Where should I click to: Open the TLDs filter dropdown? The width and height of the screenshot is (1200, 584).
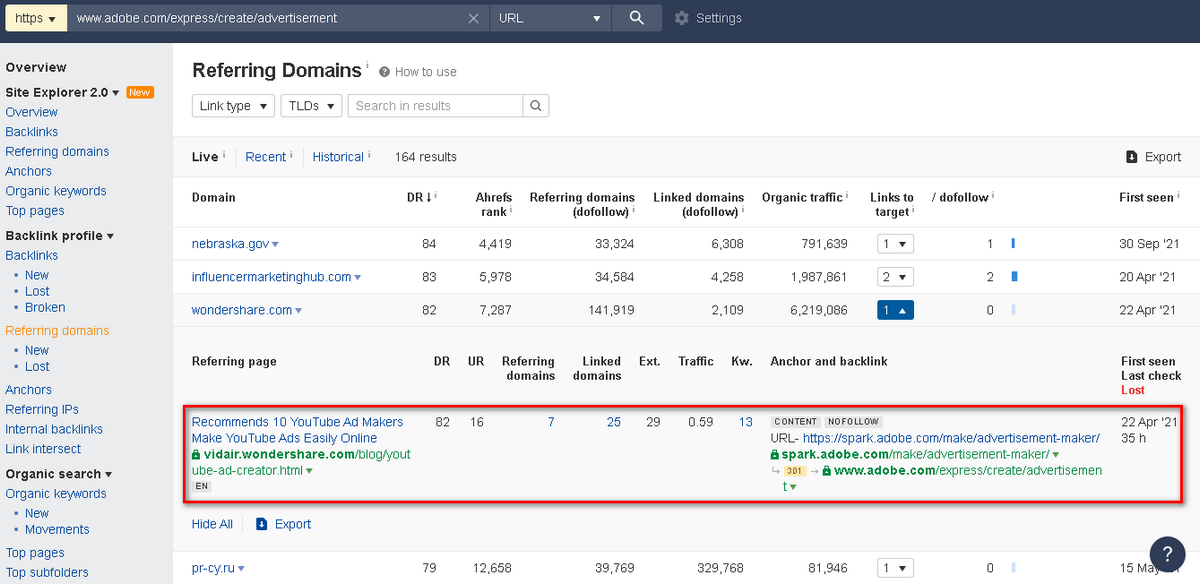(311, 106)
